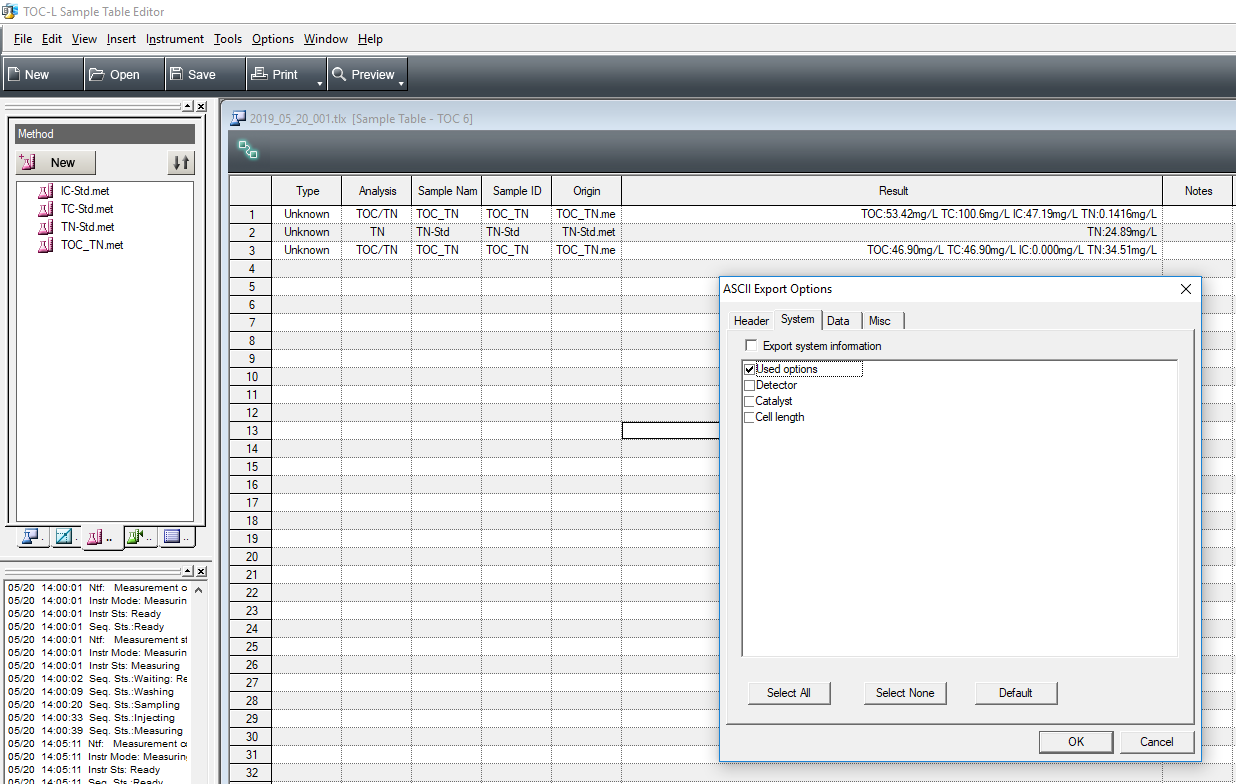
Task: Click the Default button in the dialog
Action: (1015, 693)
